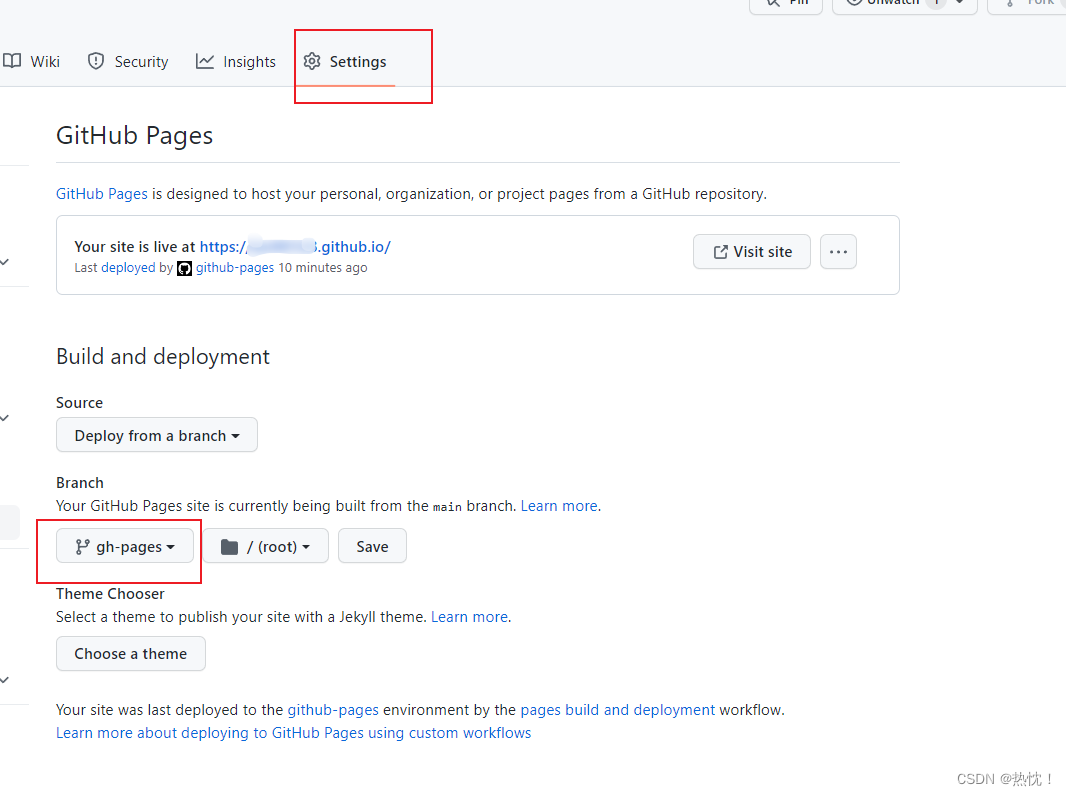Viewport: 1066px width, 796px height.
Task: Click the 'Theme Chooser' label text
Action: 110,593
